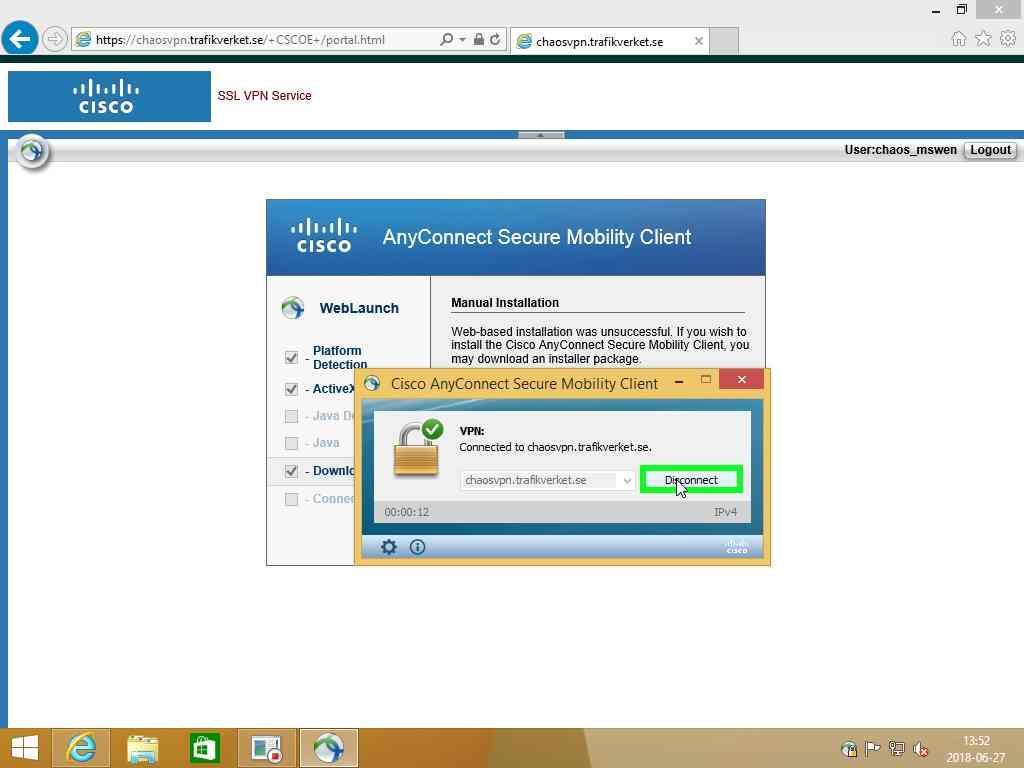Click the browser Home icon
The height and width of the screenshot is (768, 1024).
(x=959, y=39)
